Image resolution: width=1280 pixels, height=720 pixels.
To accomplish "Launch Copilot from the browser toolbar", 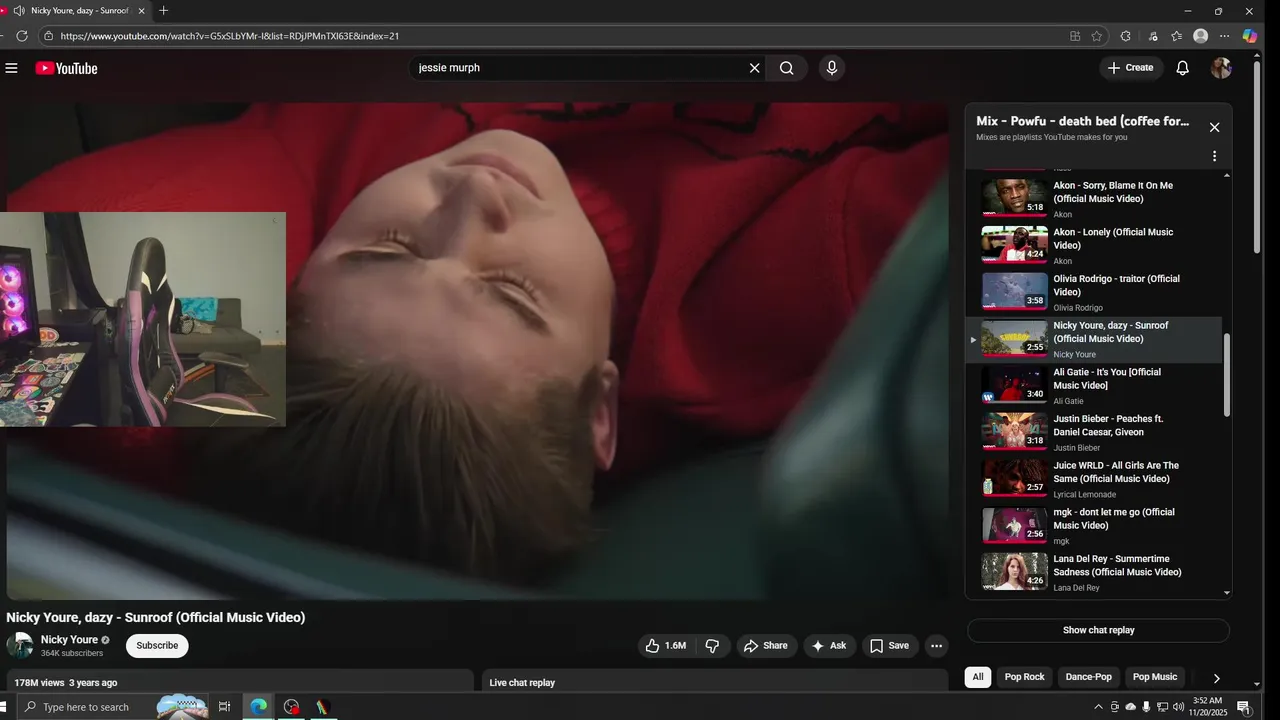I will [1250, 36].
